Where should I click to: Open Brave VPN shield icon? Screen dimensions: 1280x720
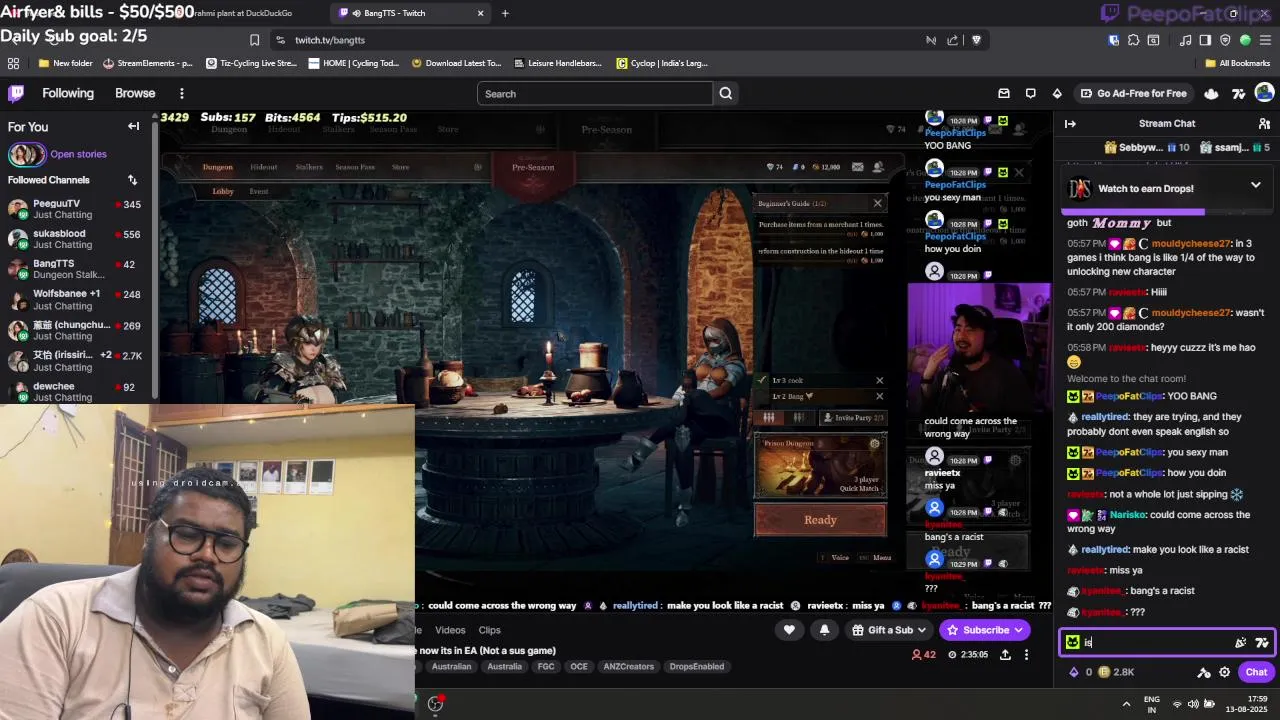pyautogui.click(x=1225, y=40)
